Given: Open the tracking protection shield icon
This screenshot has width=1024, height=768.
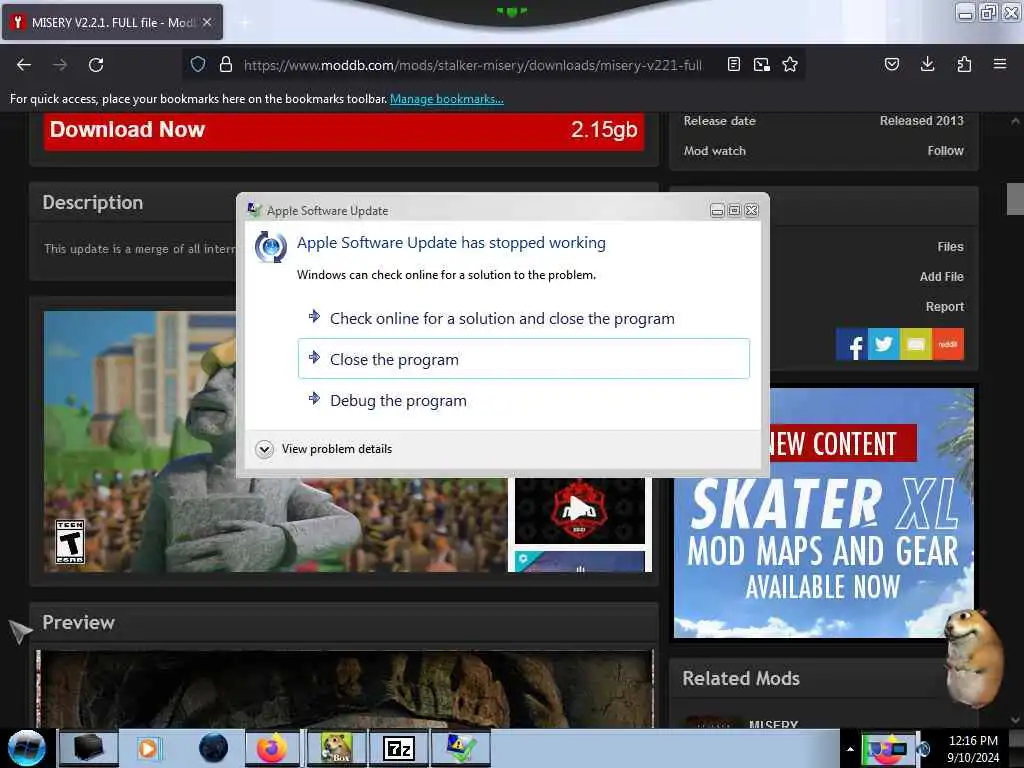Looking at the screenshot, I should pos(198,64).
